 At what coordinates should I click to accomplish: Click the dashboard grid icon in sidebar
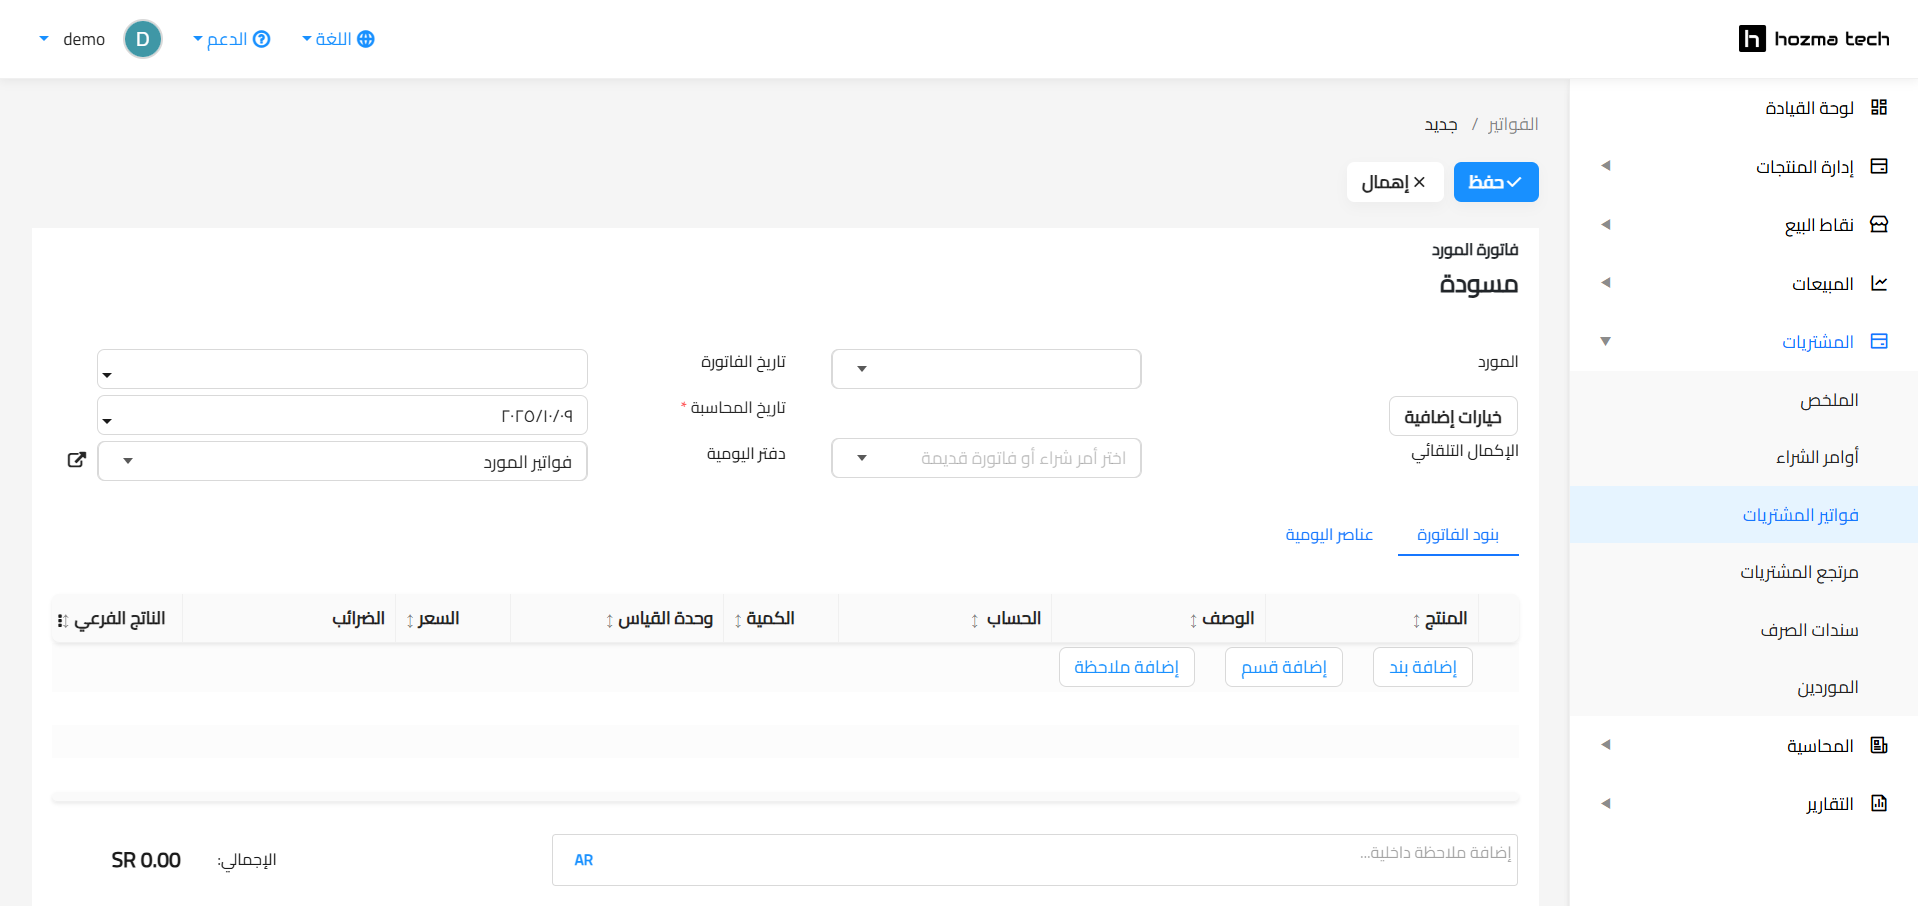[1878, 108]
